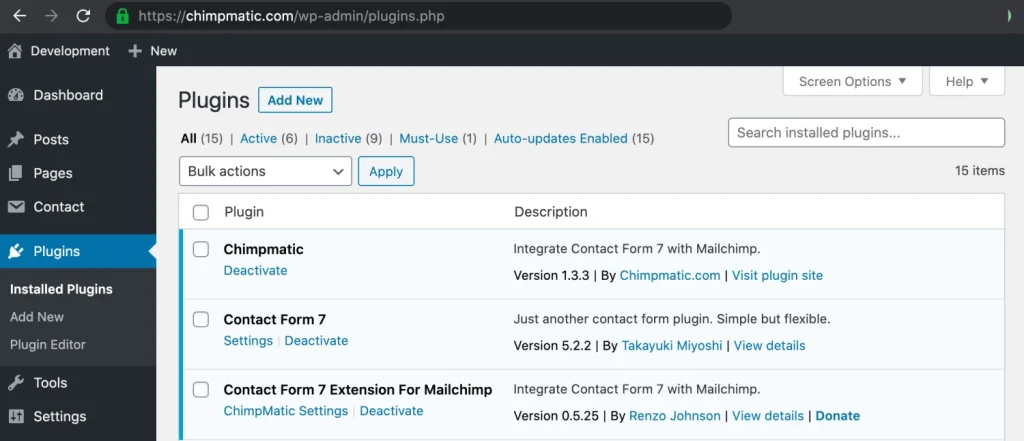Open the Plugin Editor submenu entry
The image size is (1024, 441).
coord(48,344)
